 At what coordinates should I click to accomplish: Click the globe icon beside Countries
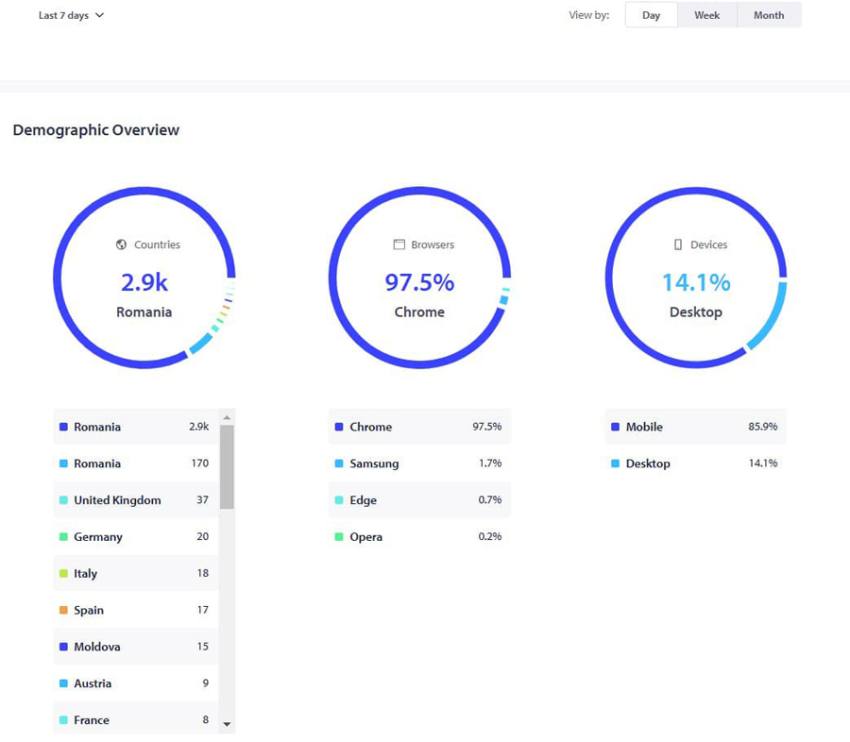pyautogui.click(x=121, y=245)
